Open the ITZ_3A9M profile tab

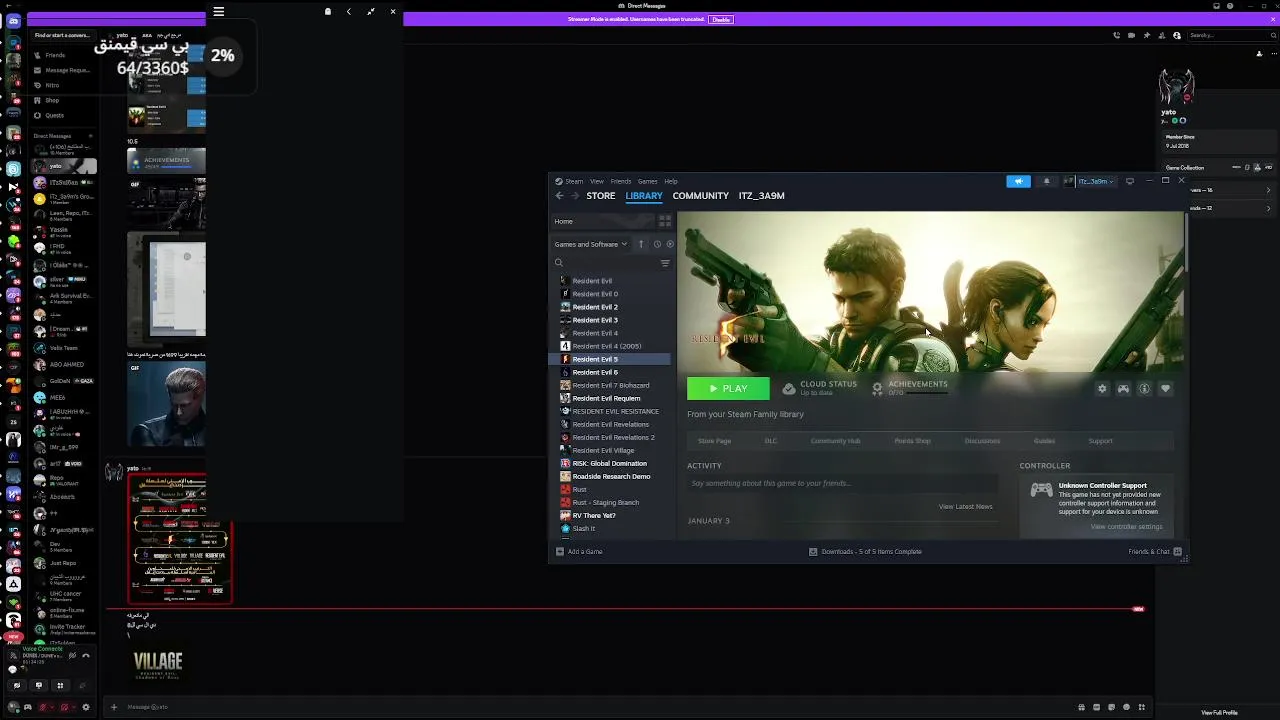[761, 196]
